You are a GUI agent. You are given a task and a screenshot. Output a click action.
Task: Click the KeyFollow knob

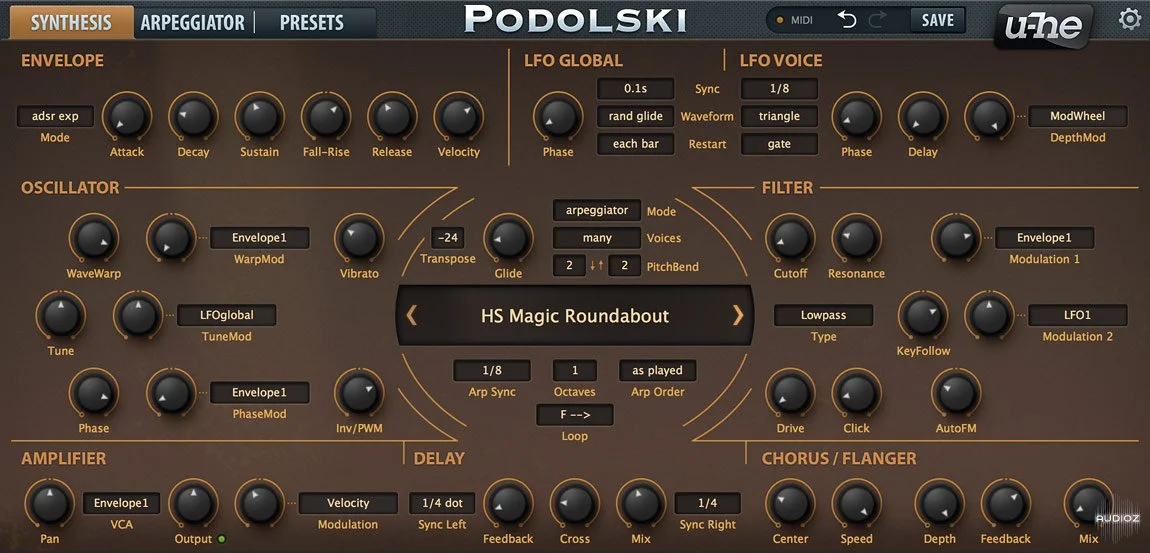923,316
